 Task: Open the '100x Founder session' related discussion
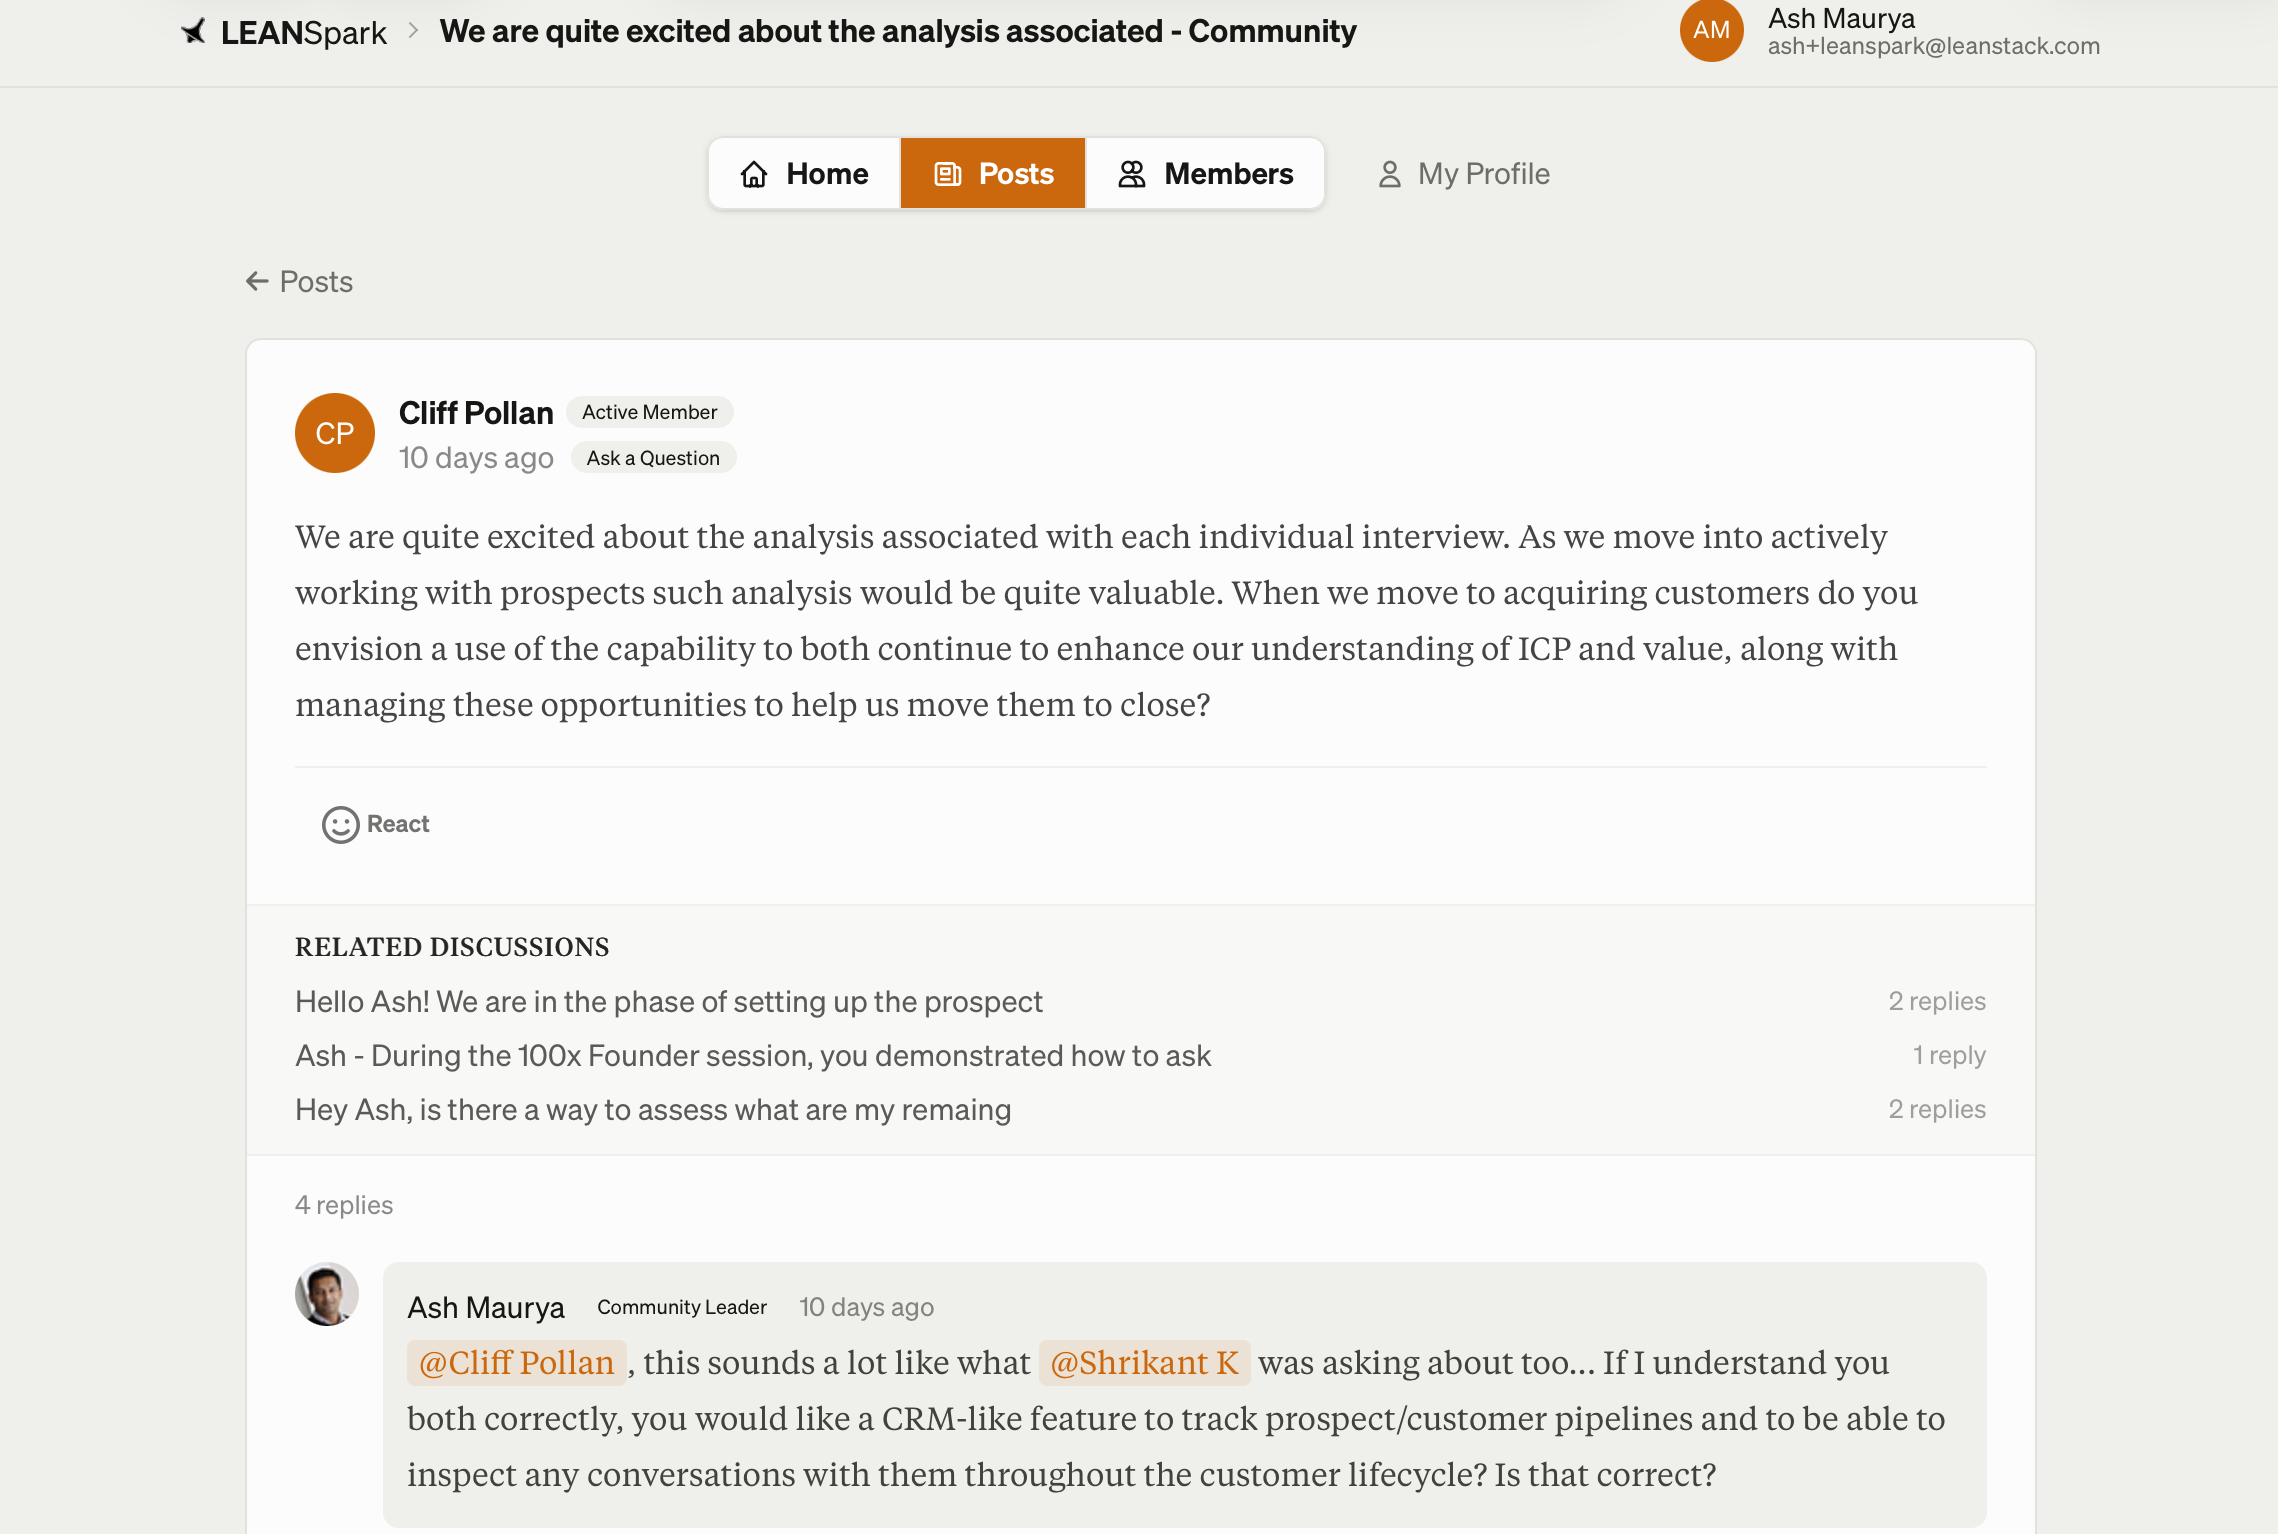pos(752,1056)
